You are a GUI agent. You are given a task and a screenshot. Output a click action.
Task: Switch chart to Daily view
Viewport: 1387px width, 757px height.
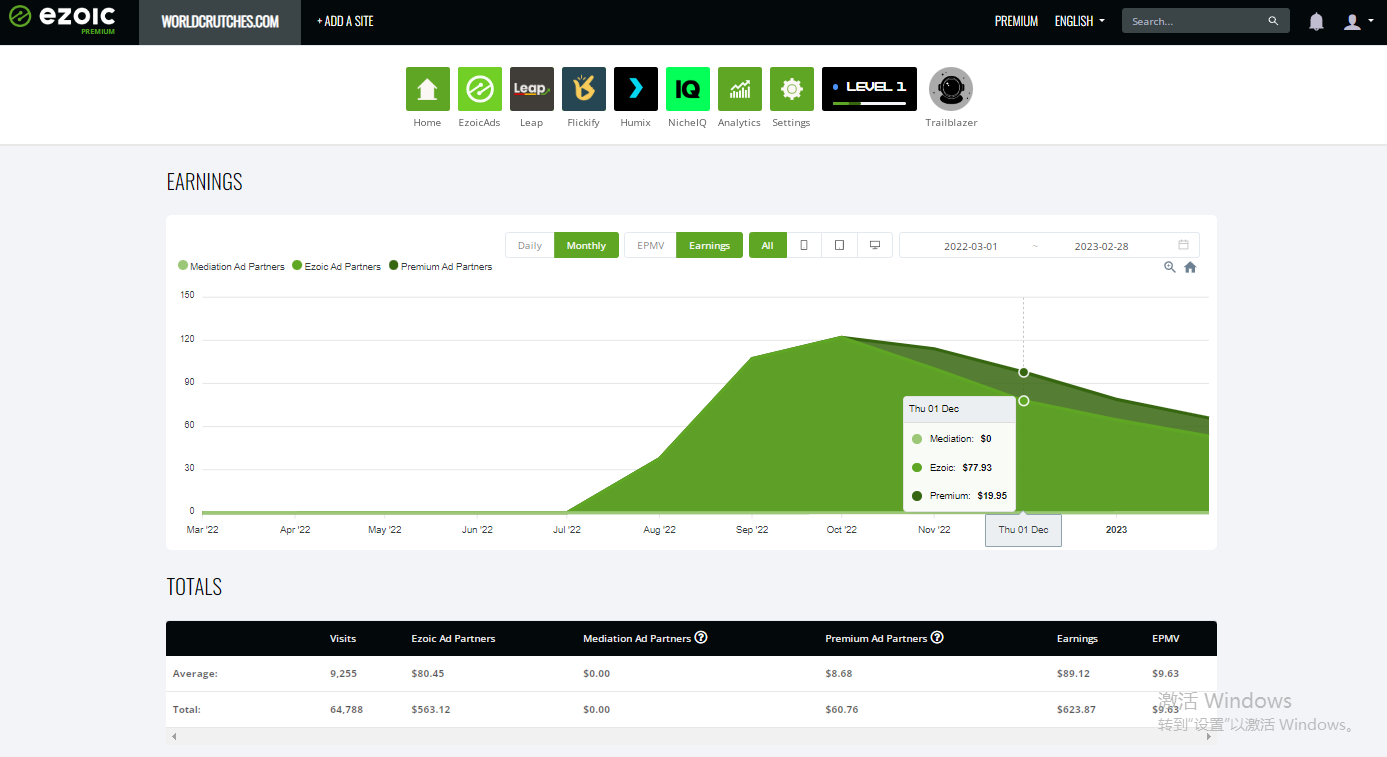(530, 245)
